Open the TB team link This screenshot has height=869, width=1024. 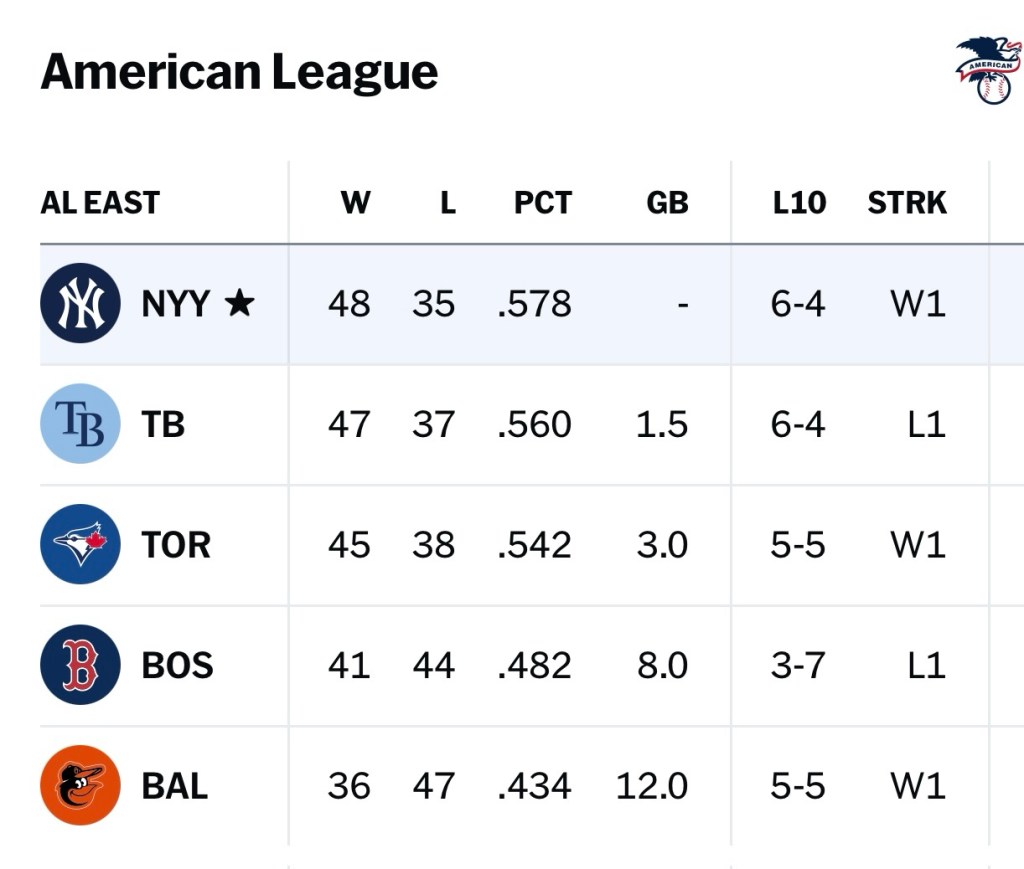[x=163, y=424]
